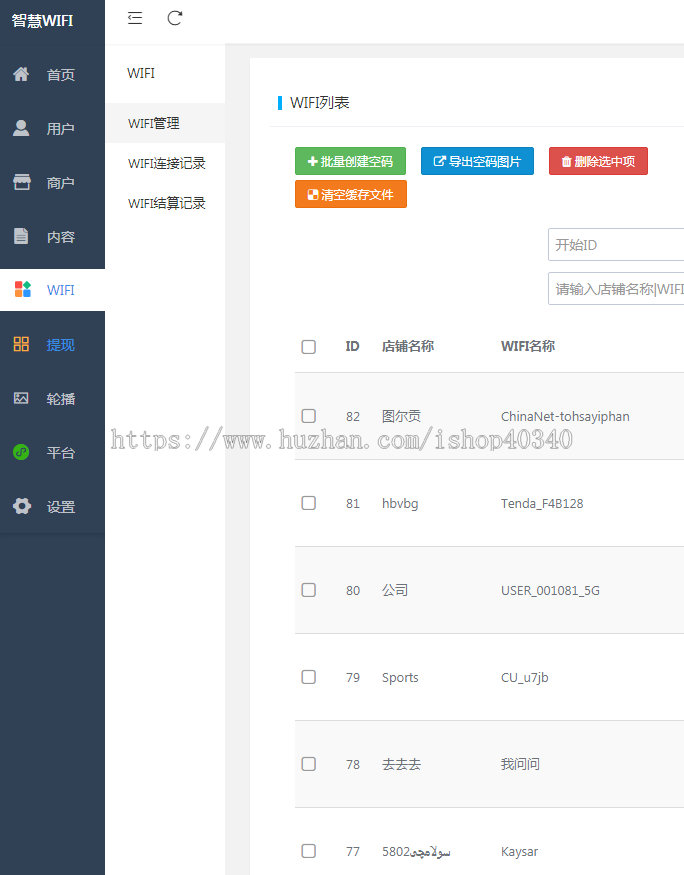Open the 提现 menu entry

[x=52, y=344]
